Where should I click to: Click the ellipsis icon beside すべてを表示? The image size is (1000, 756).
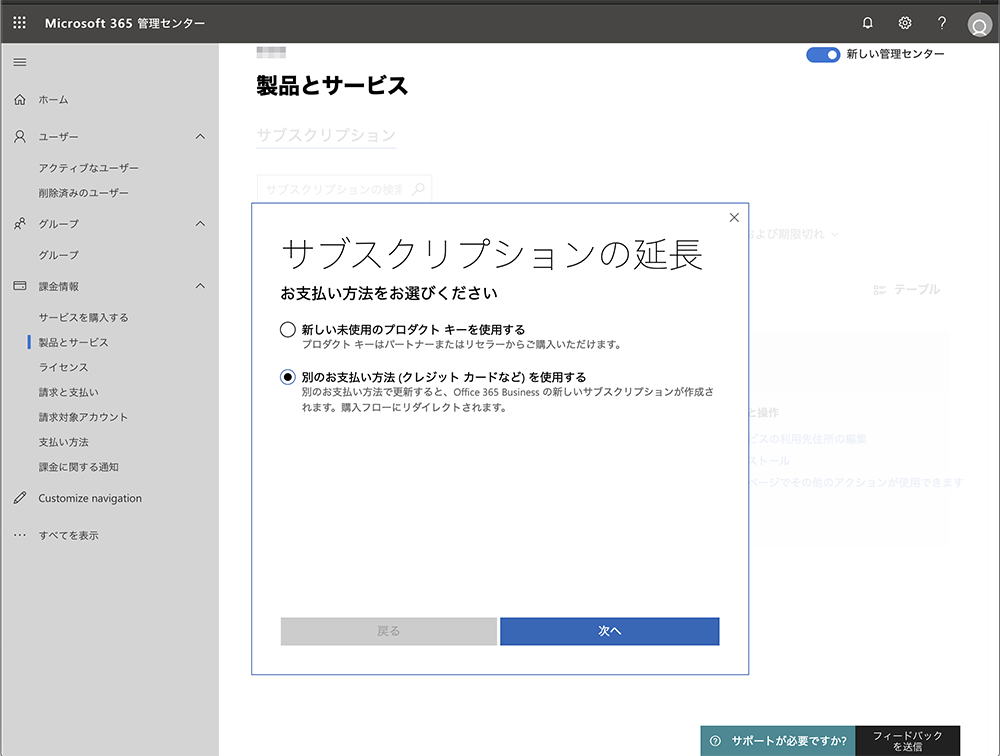point(20,535)
